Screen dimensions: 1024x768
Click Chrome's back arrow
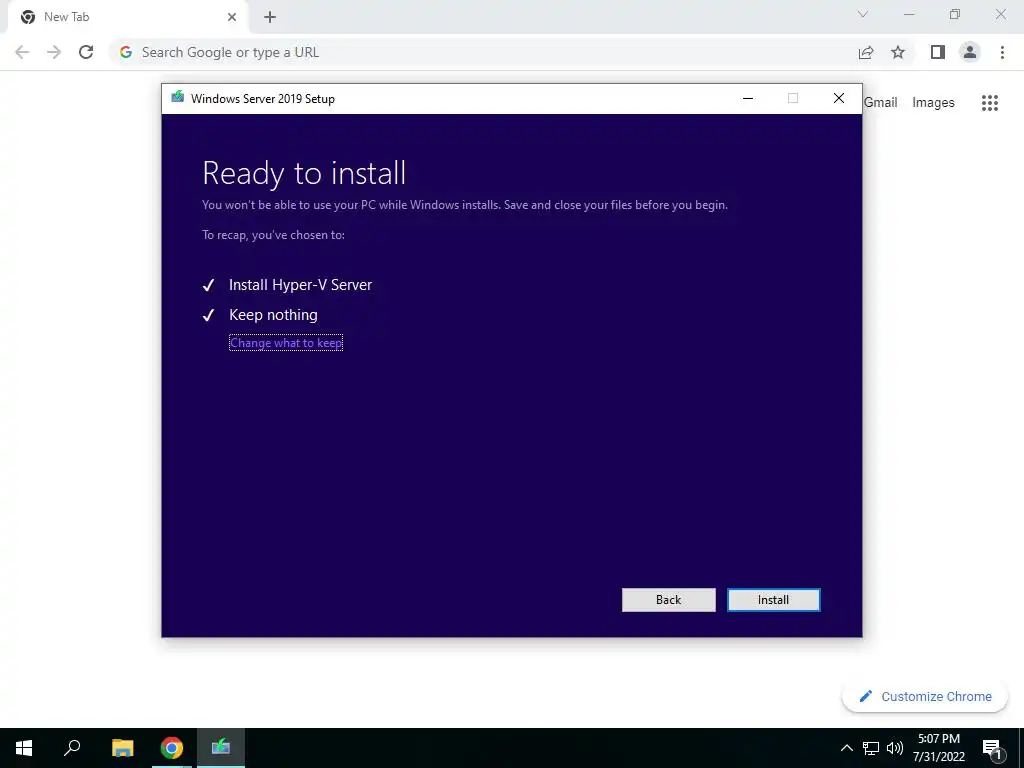tap(22, 52)
